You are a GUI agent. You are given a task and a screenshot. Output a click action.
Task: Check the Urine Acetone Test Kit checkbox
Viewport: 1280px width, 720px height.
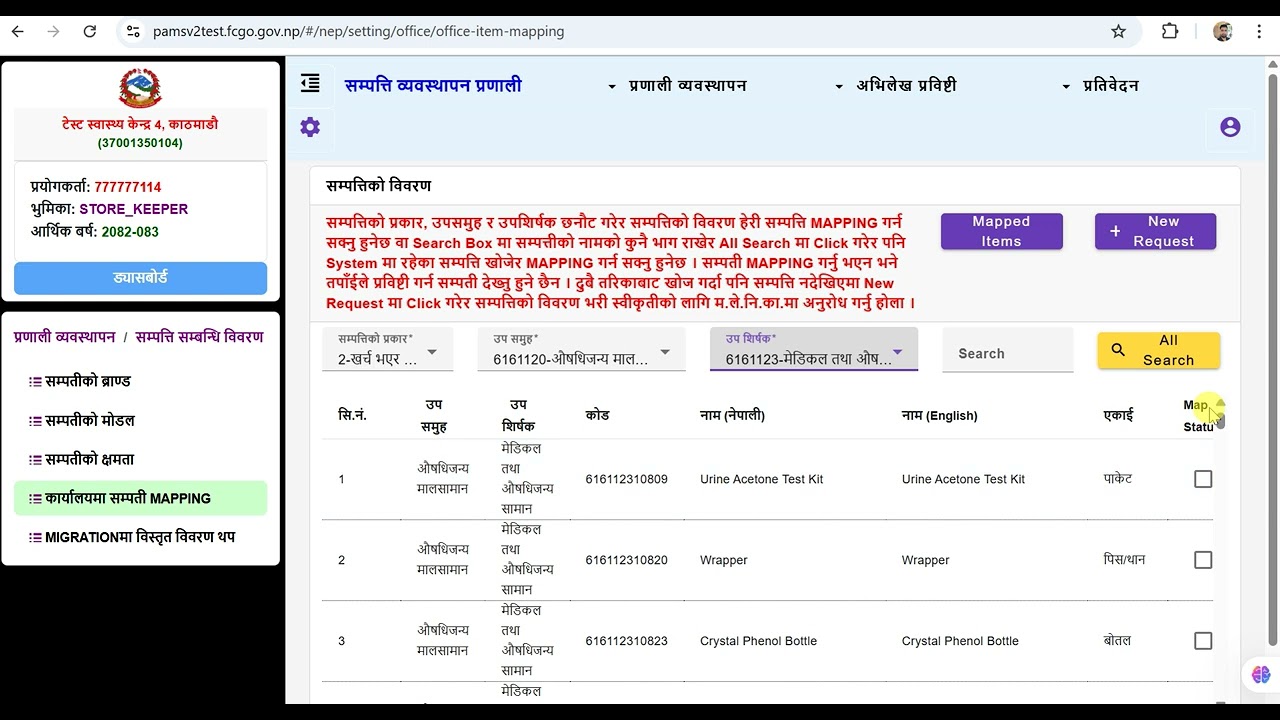tap(1203, 479)
